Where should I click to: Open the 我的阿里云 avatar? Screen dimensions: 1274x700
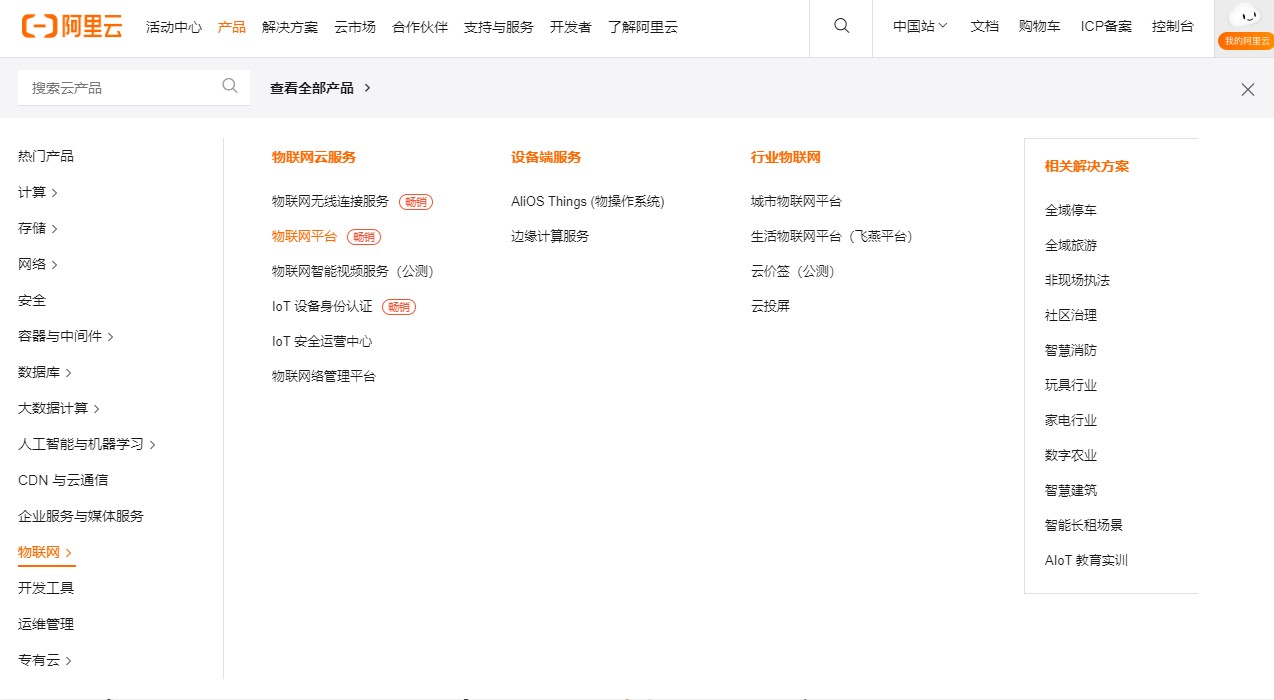pyautogui.click(x=1244, y=27)
